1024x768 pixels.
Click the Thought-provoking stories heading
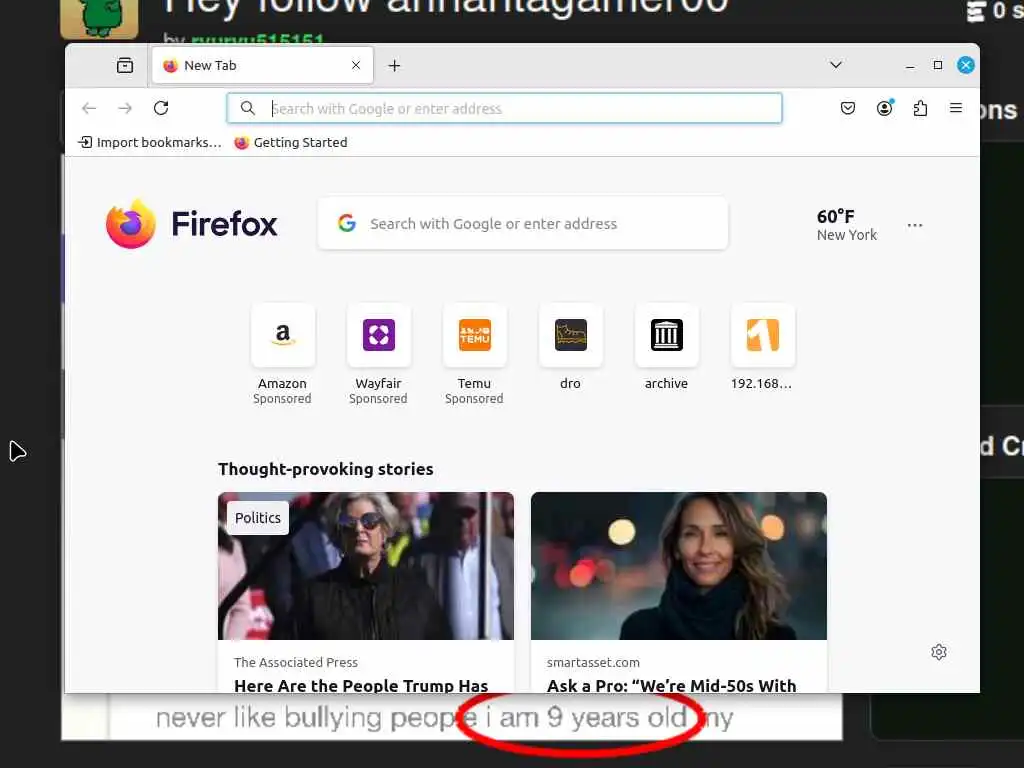click(x=325, y=469)
